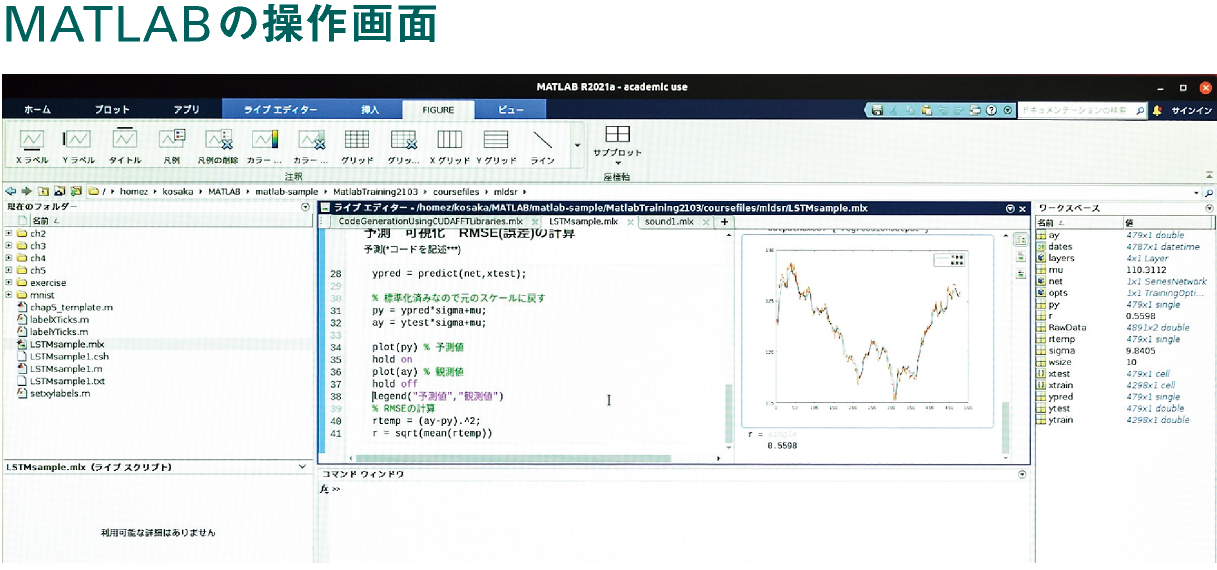Switch to the アプリ tab
This screenshot has width=1217, height=570.
pos(186,109)
